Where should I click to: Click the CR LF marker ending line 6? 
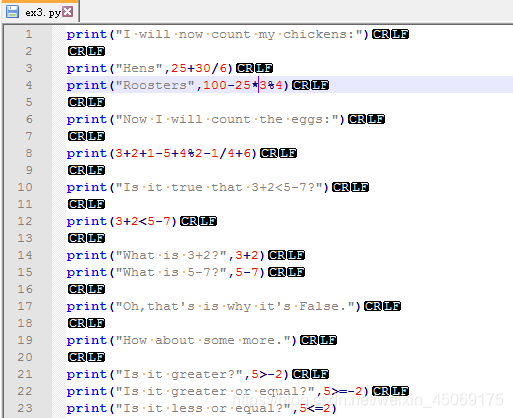coord(366,119)
